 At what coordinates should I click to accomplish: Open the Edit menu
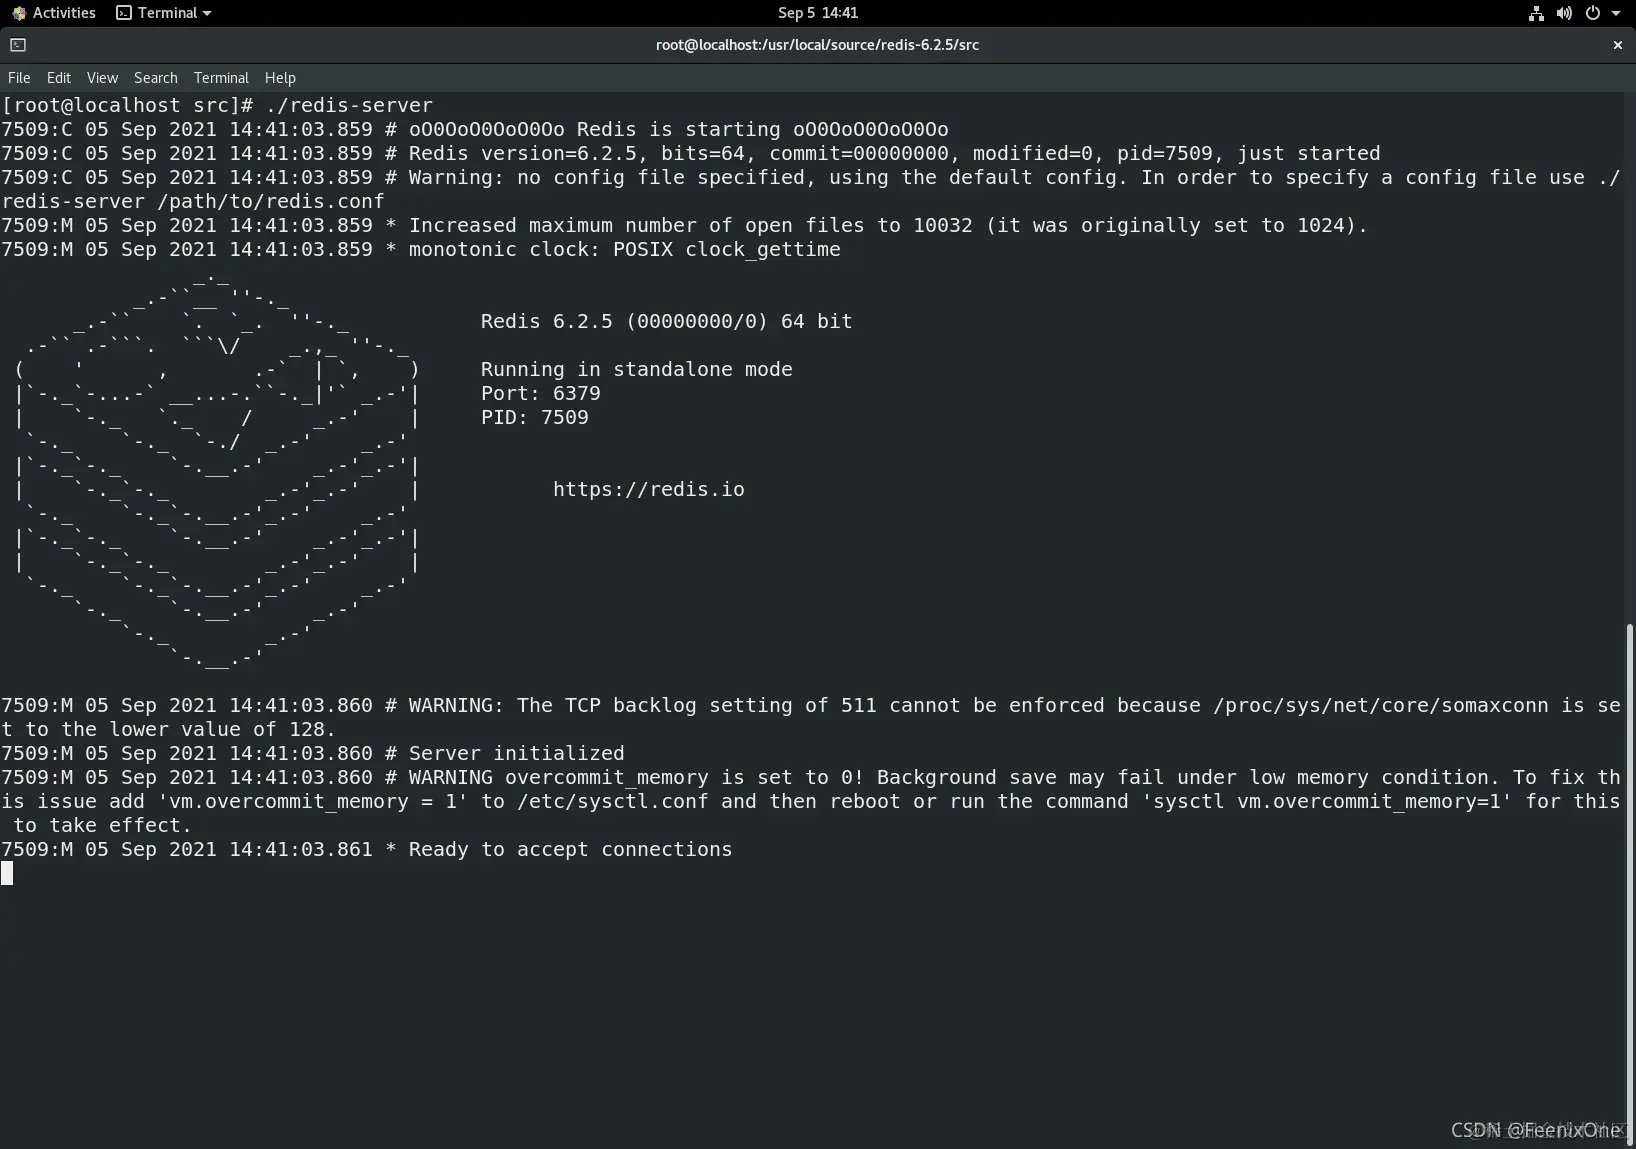(59, 78)
